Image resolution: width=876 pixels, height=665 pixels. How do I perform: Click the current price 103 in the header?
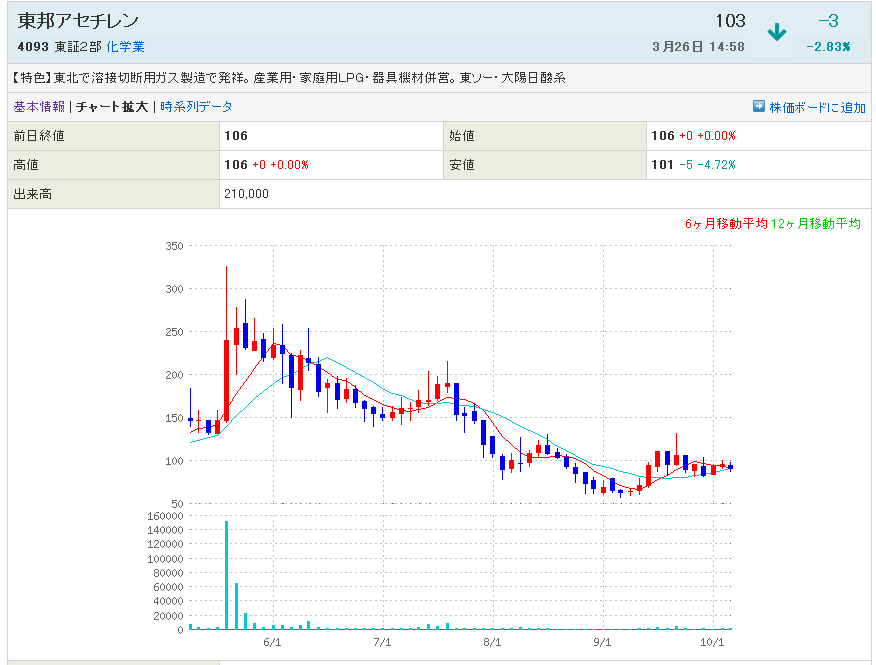(730, 21)
